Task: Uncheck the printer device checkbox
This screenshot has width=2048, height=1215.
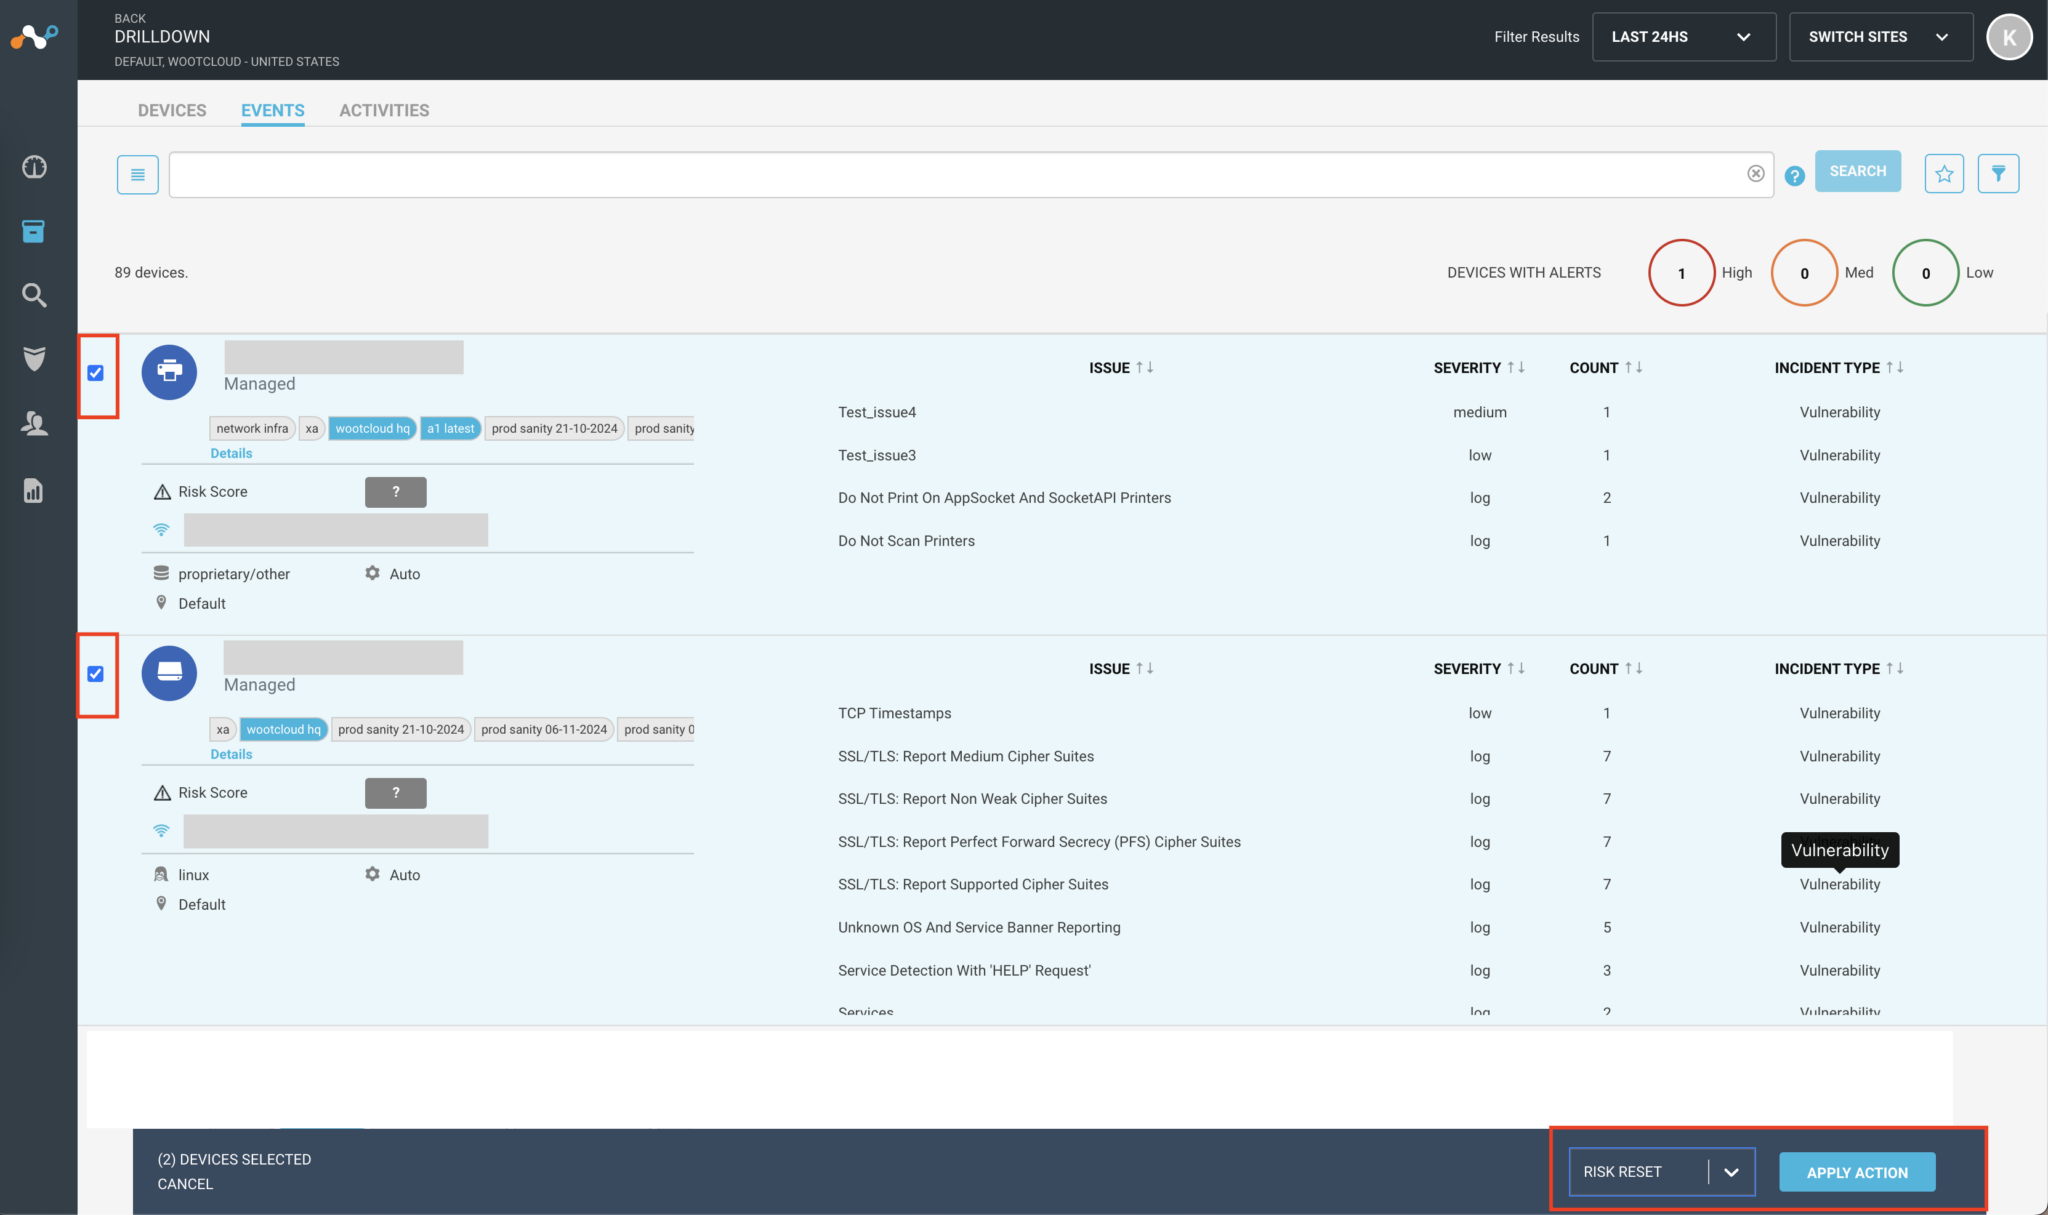Action: point(96,373)
